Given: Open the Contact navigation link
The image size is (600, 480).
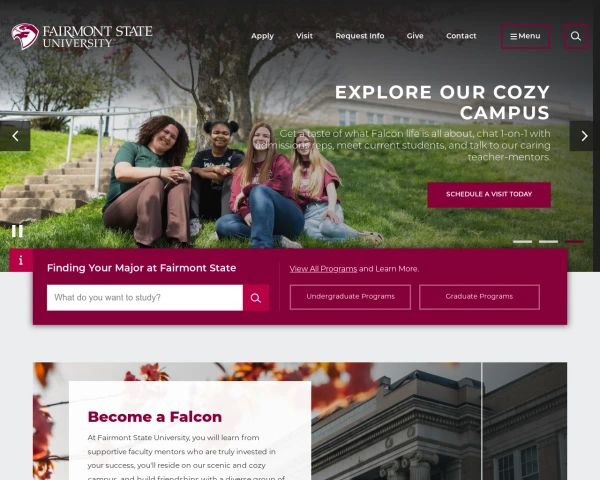Looking at the screenshot, I should pos(461,36).
